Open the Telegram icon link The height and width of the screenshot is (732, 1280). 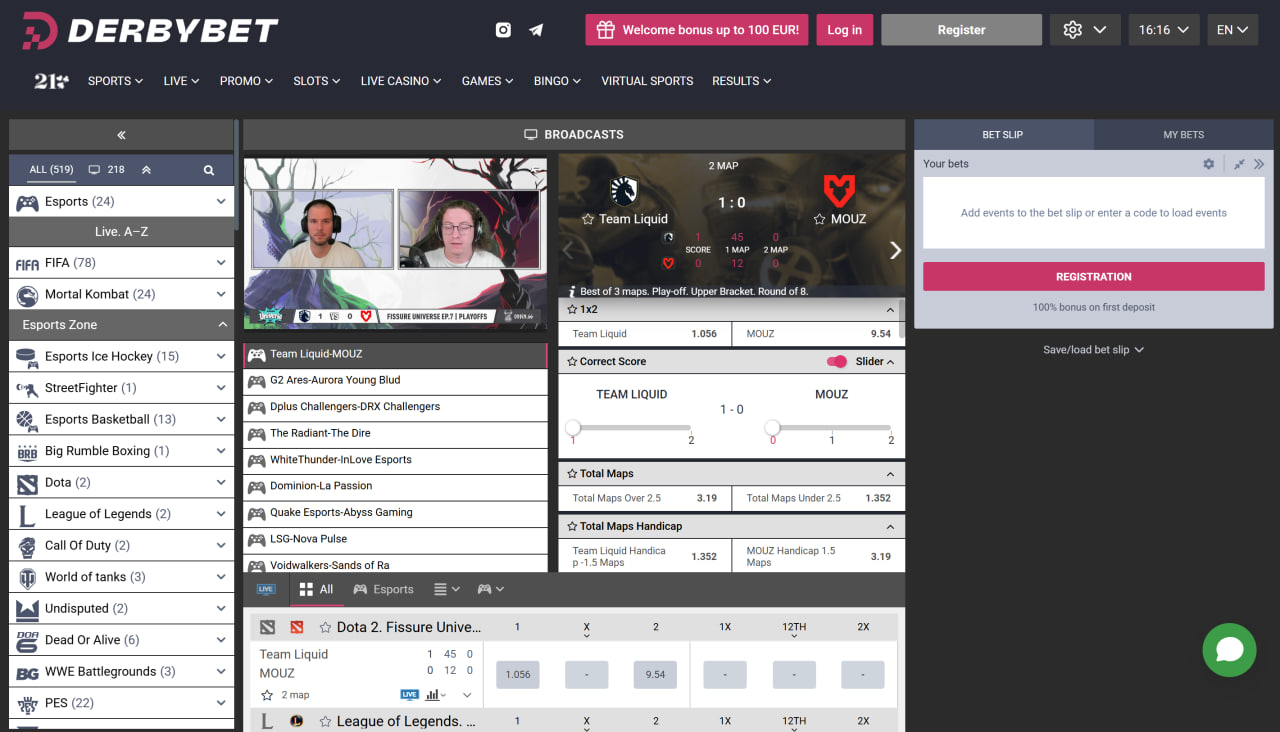(x=536, y=30)
